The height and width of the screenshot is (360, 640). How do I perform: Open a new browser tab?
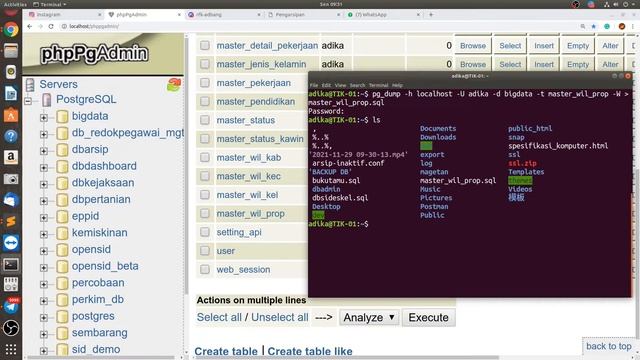[x=431, y=14]
